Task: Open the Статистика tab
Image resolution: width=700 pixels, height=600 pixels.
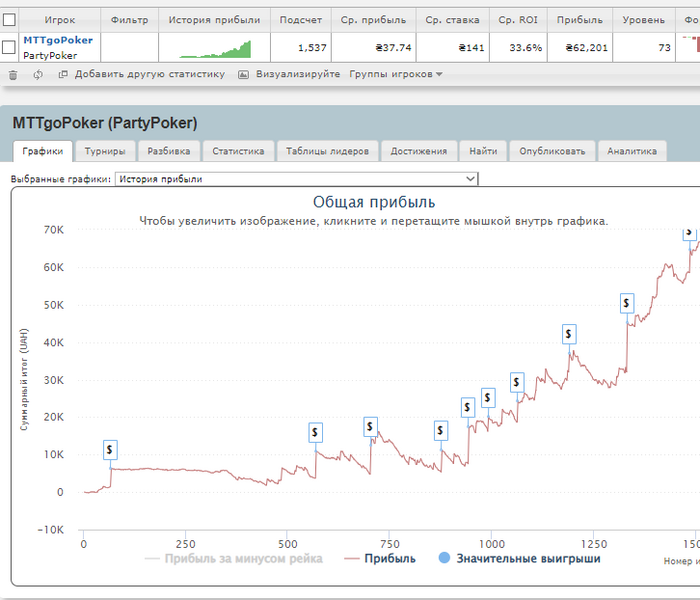Action: (x=238, y=151)
